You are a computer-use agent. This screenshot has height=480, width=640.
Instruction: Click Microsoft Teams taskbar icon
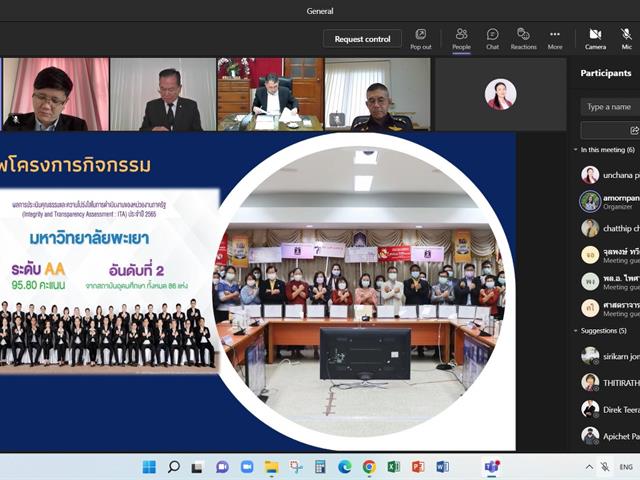pyautogui.click(x=492, y=467)
